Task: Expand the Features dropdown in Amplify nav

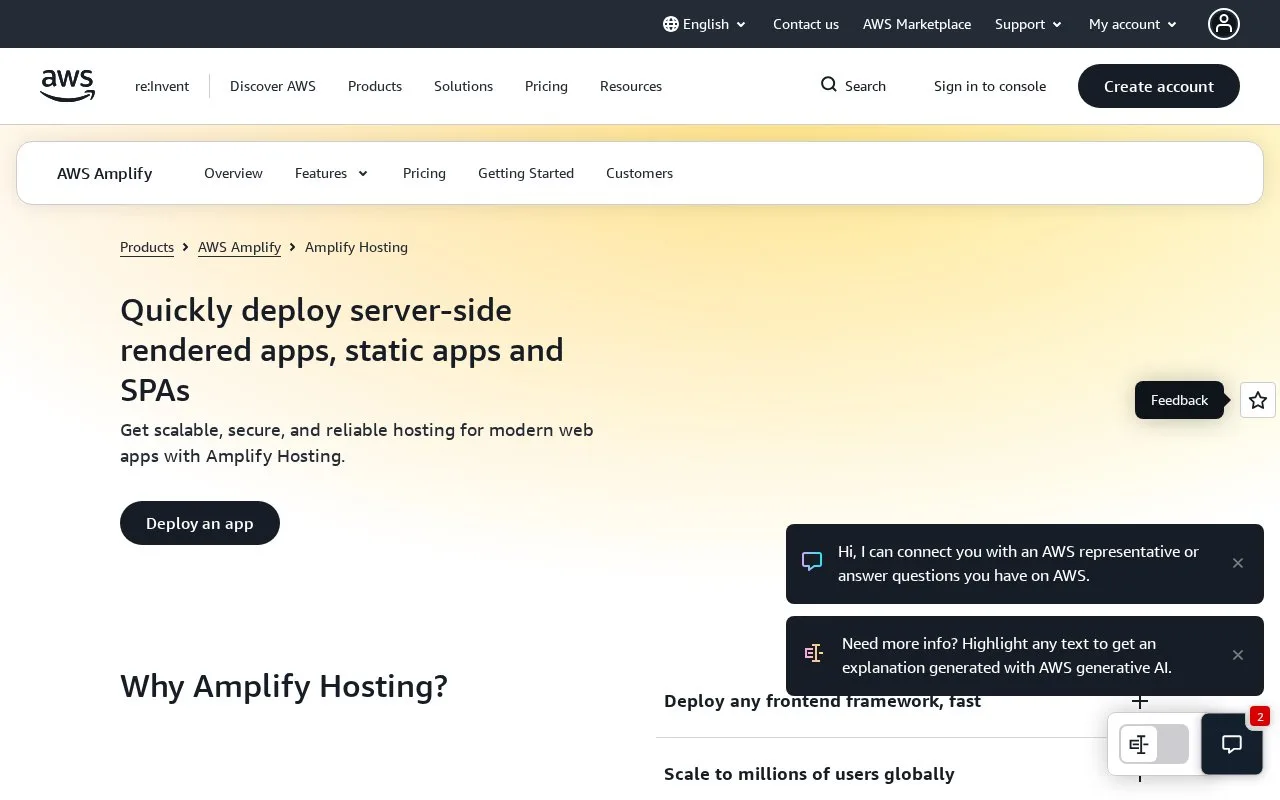Action: pyautogui.click(x=331, y=173)
